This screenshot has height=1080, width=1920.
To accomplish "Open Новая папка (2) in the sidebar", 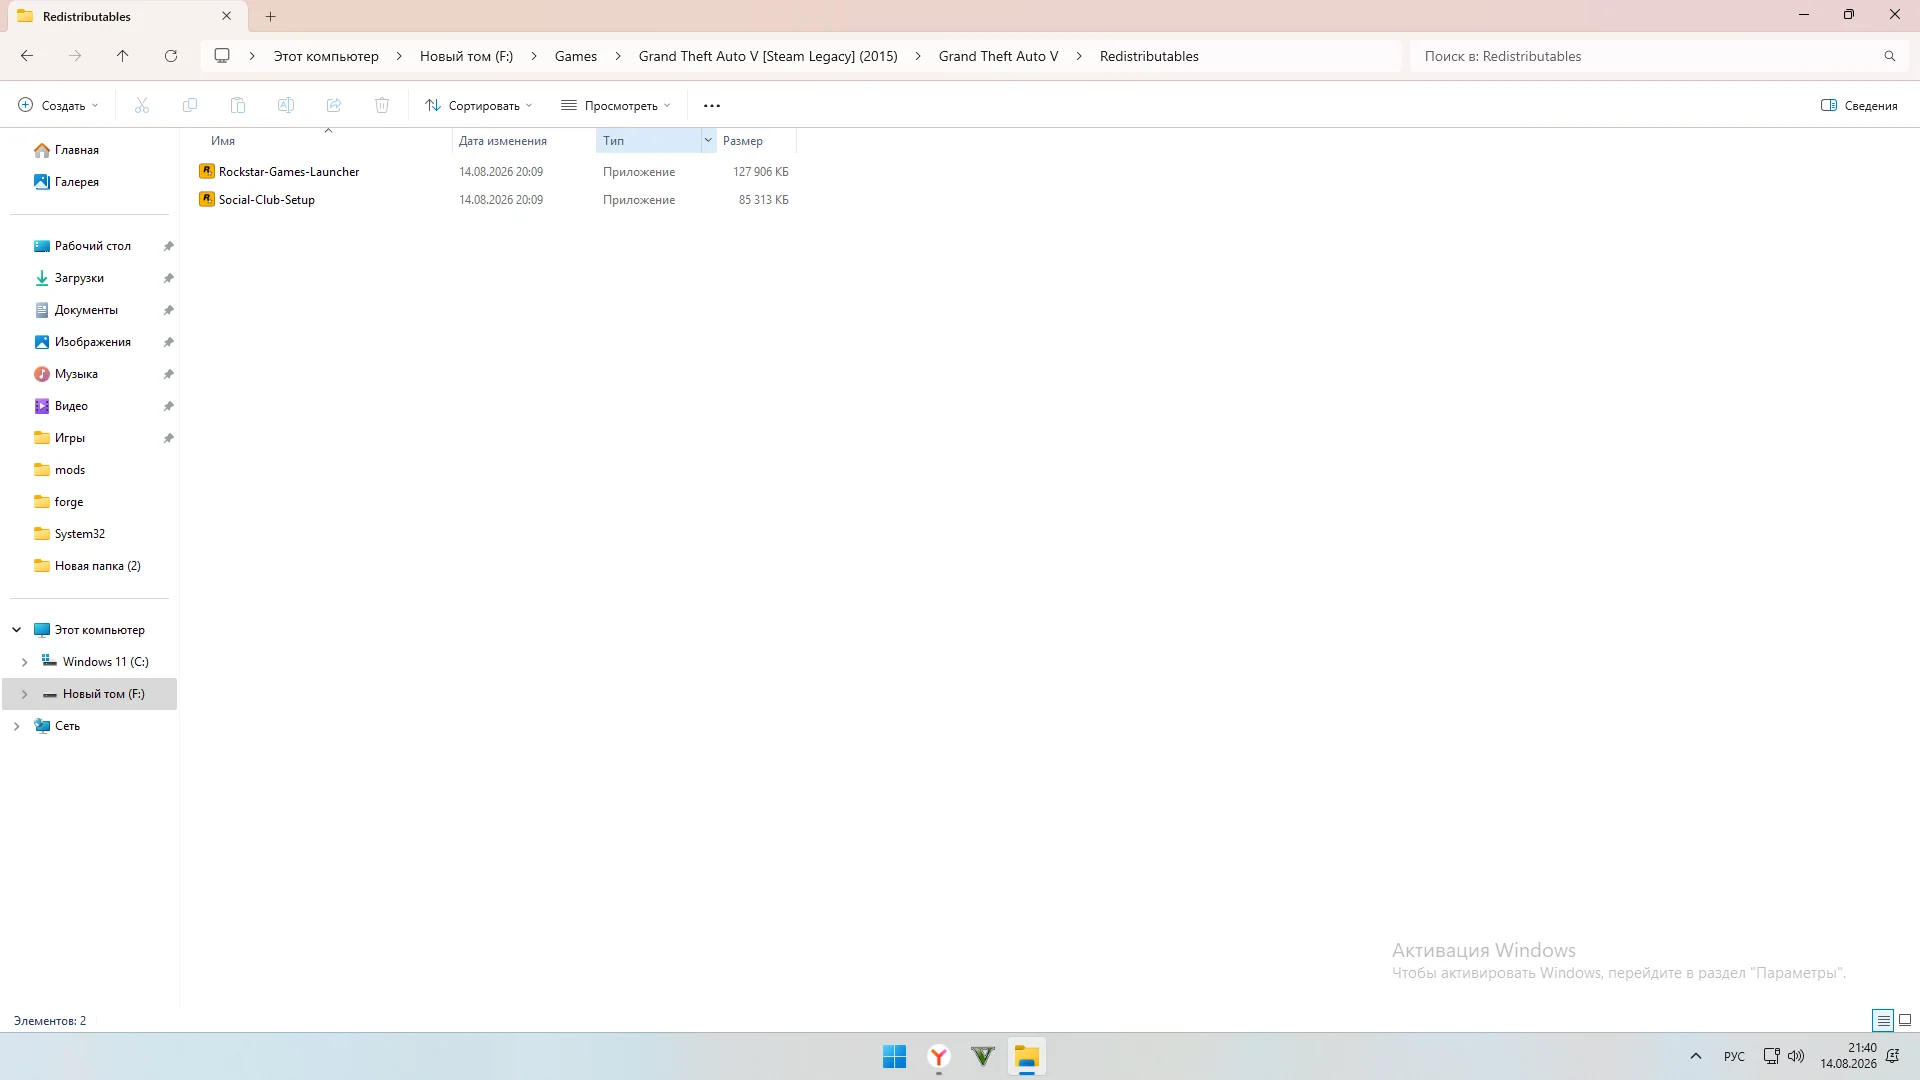I will tap(98, 566).
